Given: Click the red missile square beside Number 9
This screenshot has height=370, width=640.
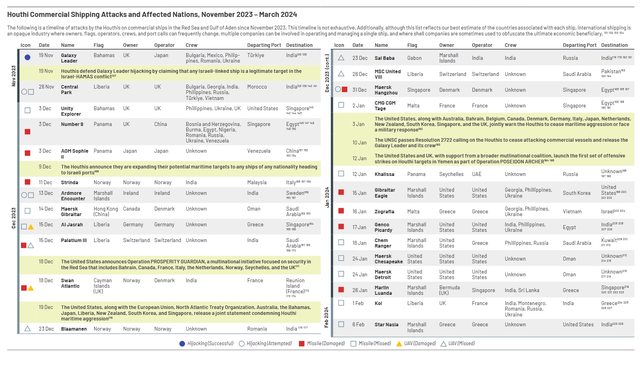Looking at the screenshot, I should click(27, 131).
